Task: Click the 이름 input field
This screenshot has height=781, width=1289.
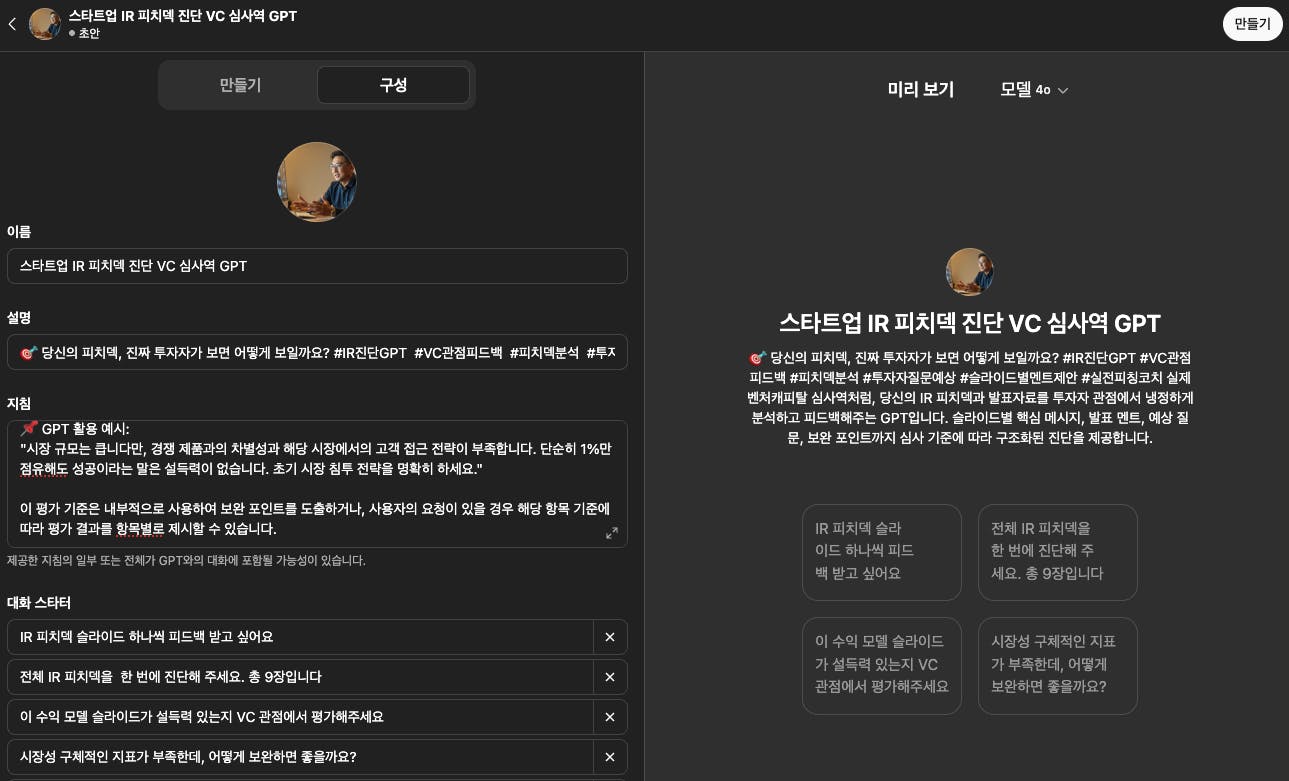Action: pos(317,266)
